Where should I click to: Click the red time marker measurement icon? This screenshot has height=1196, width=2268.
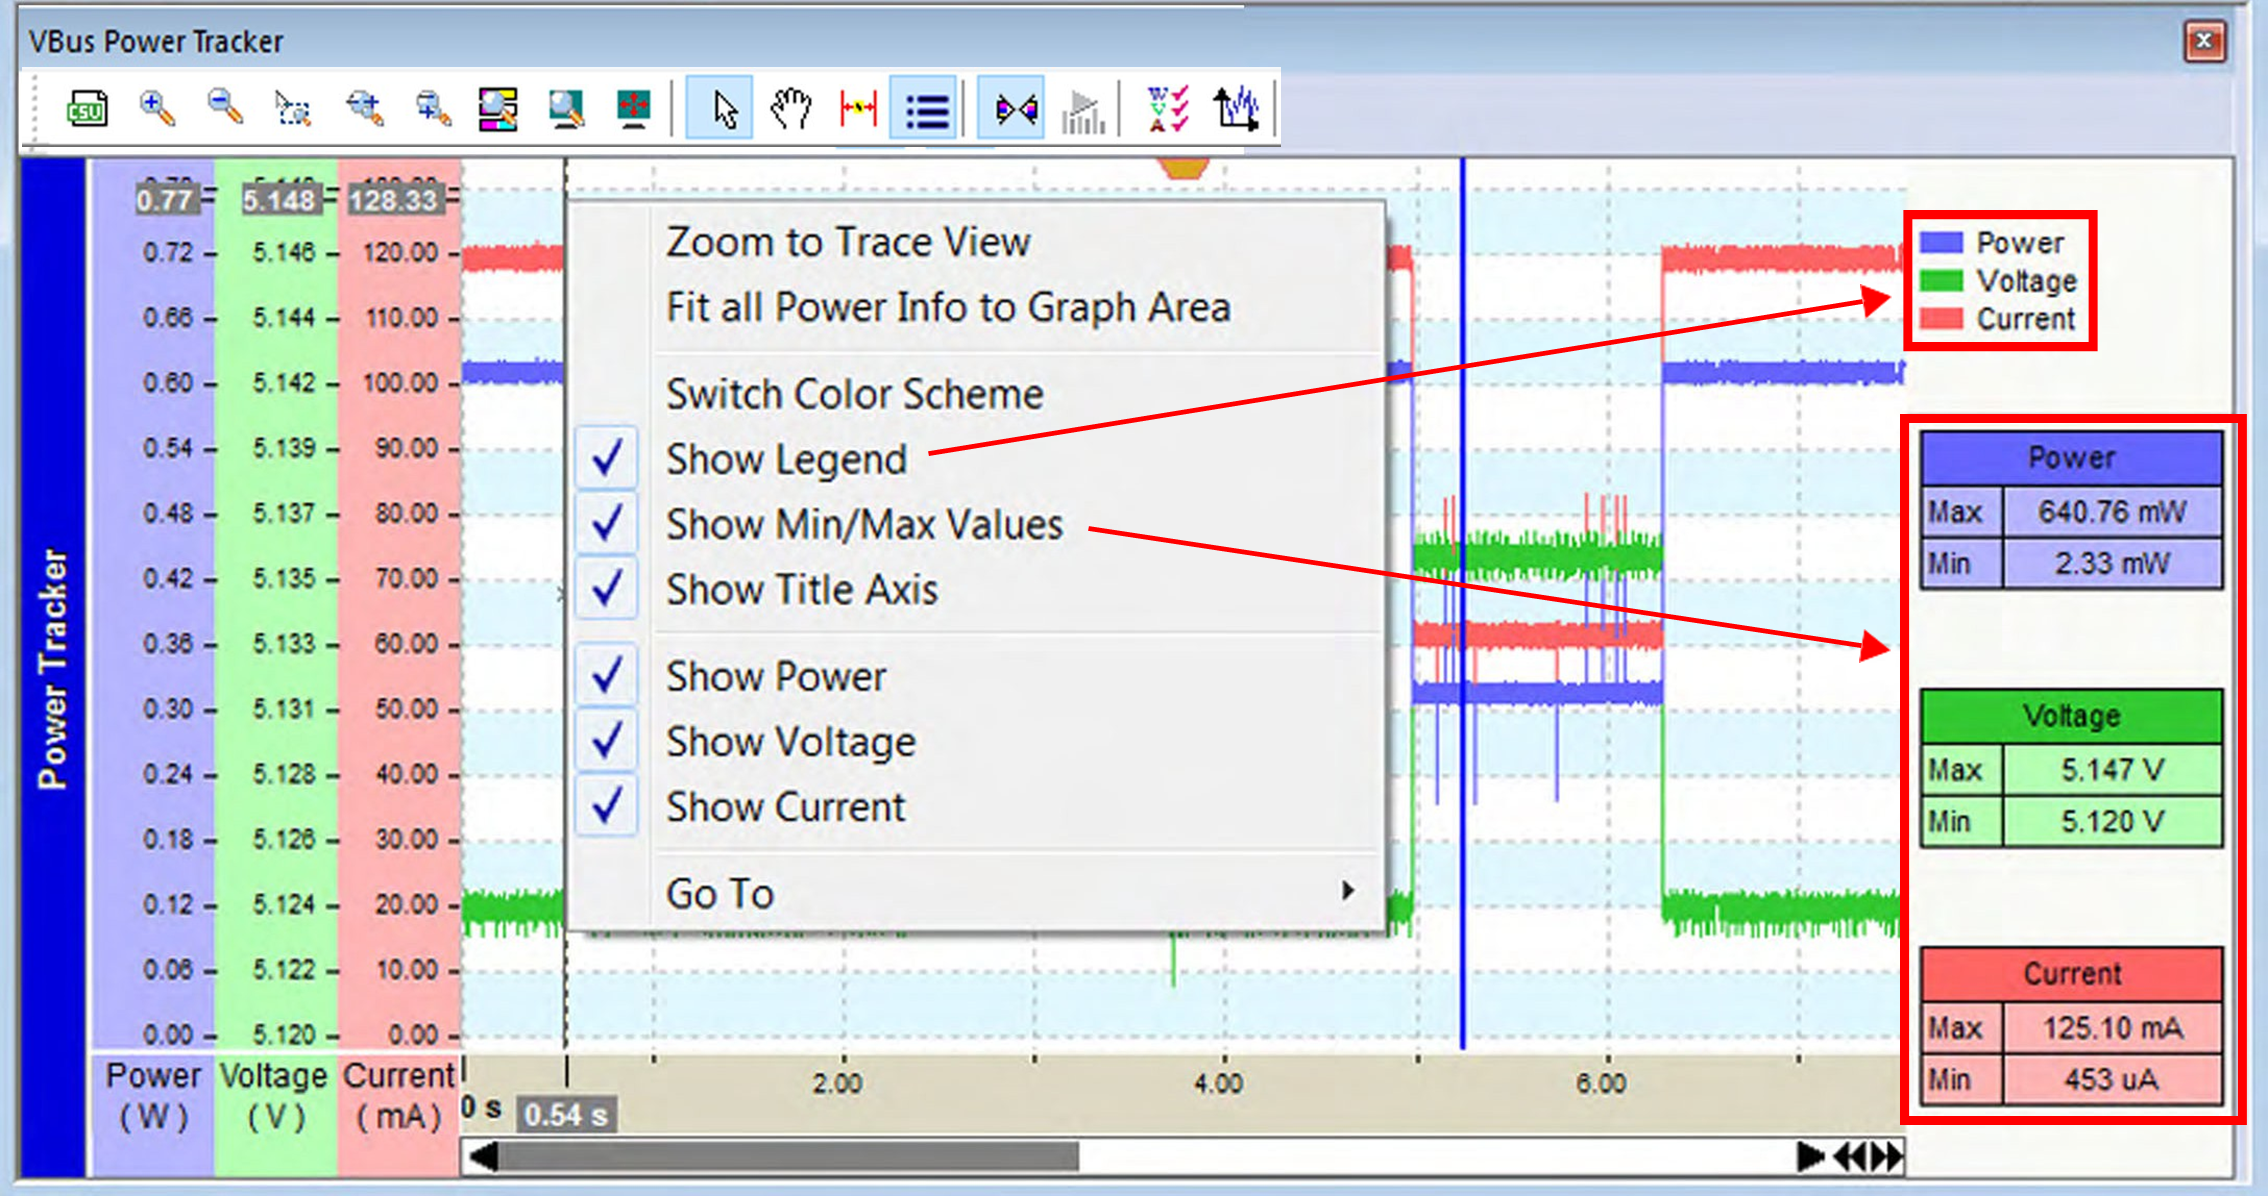(858, 108)
